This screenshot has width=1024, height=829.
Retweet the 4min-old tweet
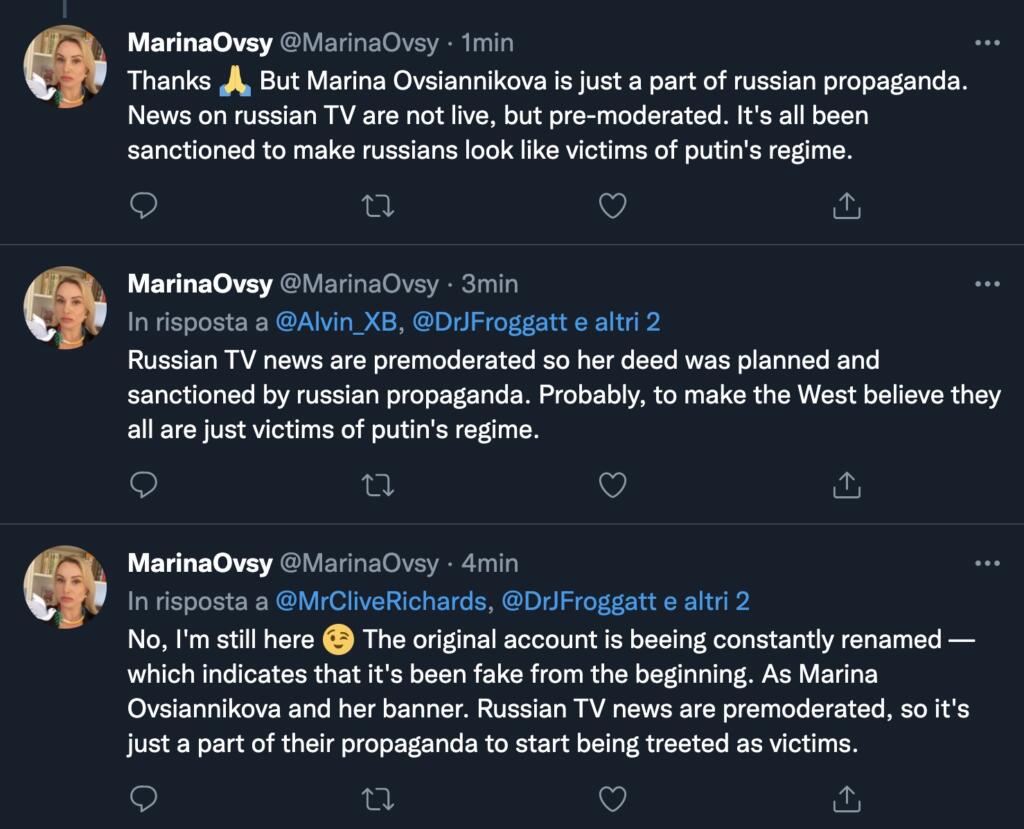click(x=378, y=797)
